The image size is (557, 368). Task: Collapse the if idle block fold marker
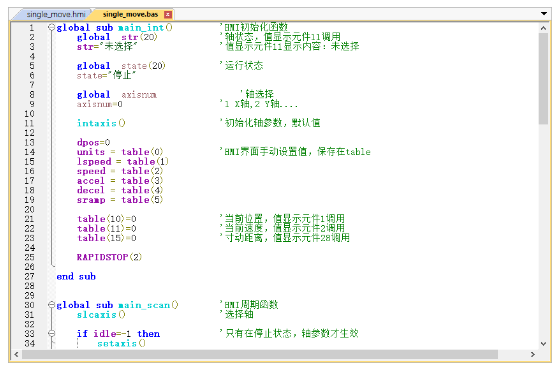point(52,334)
